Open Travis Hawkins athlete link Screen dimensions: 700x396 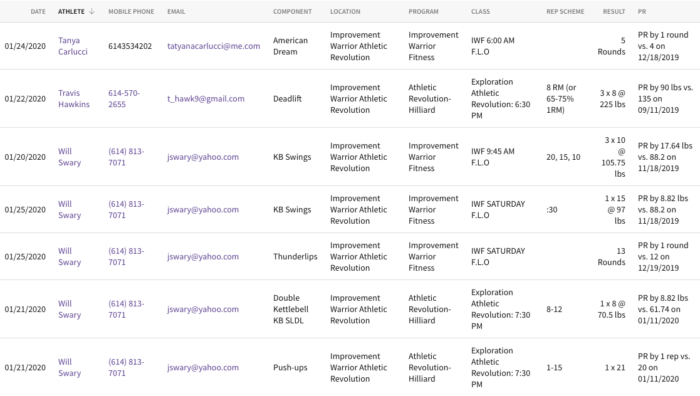click(x=74, y=99)
